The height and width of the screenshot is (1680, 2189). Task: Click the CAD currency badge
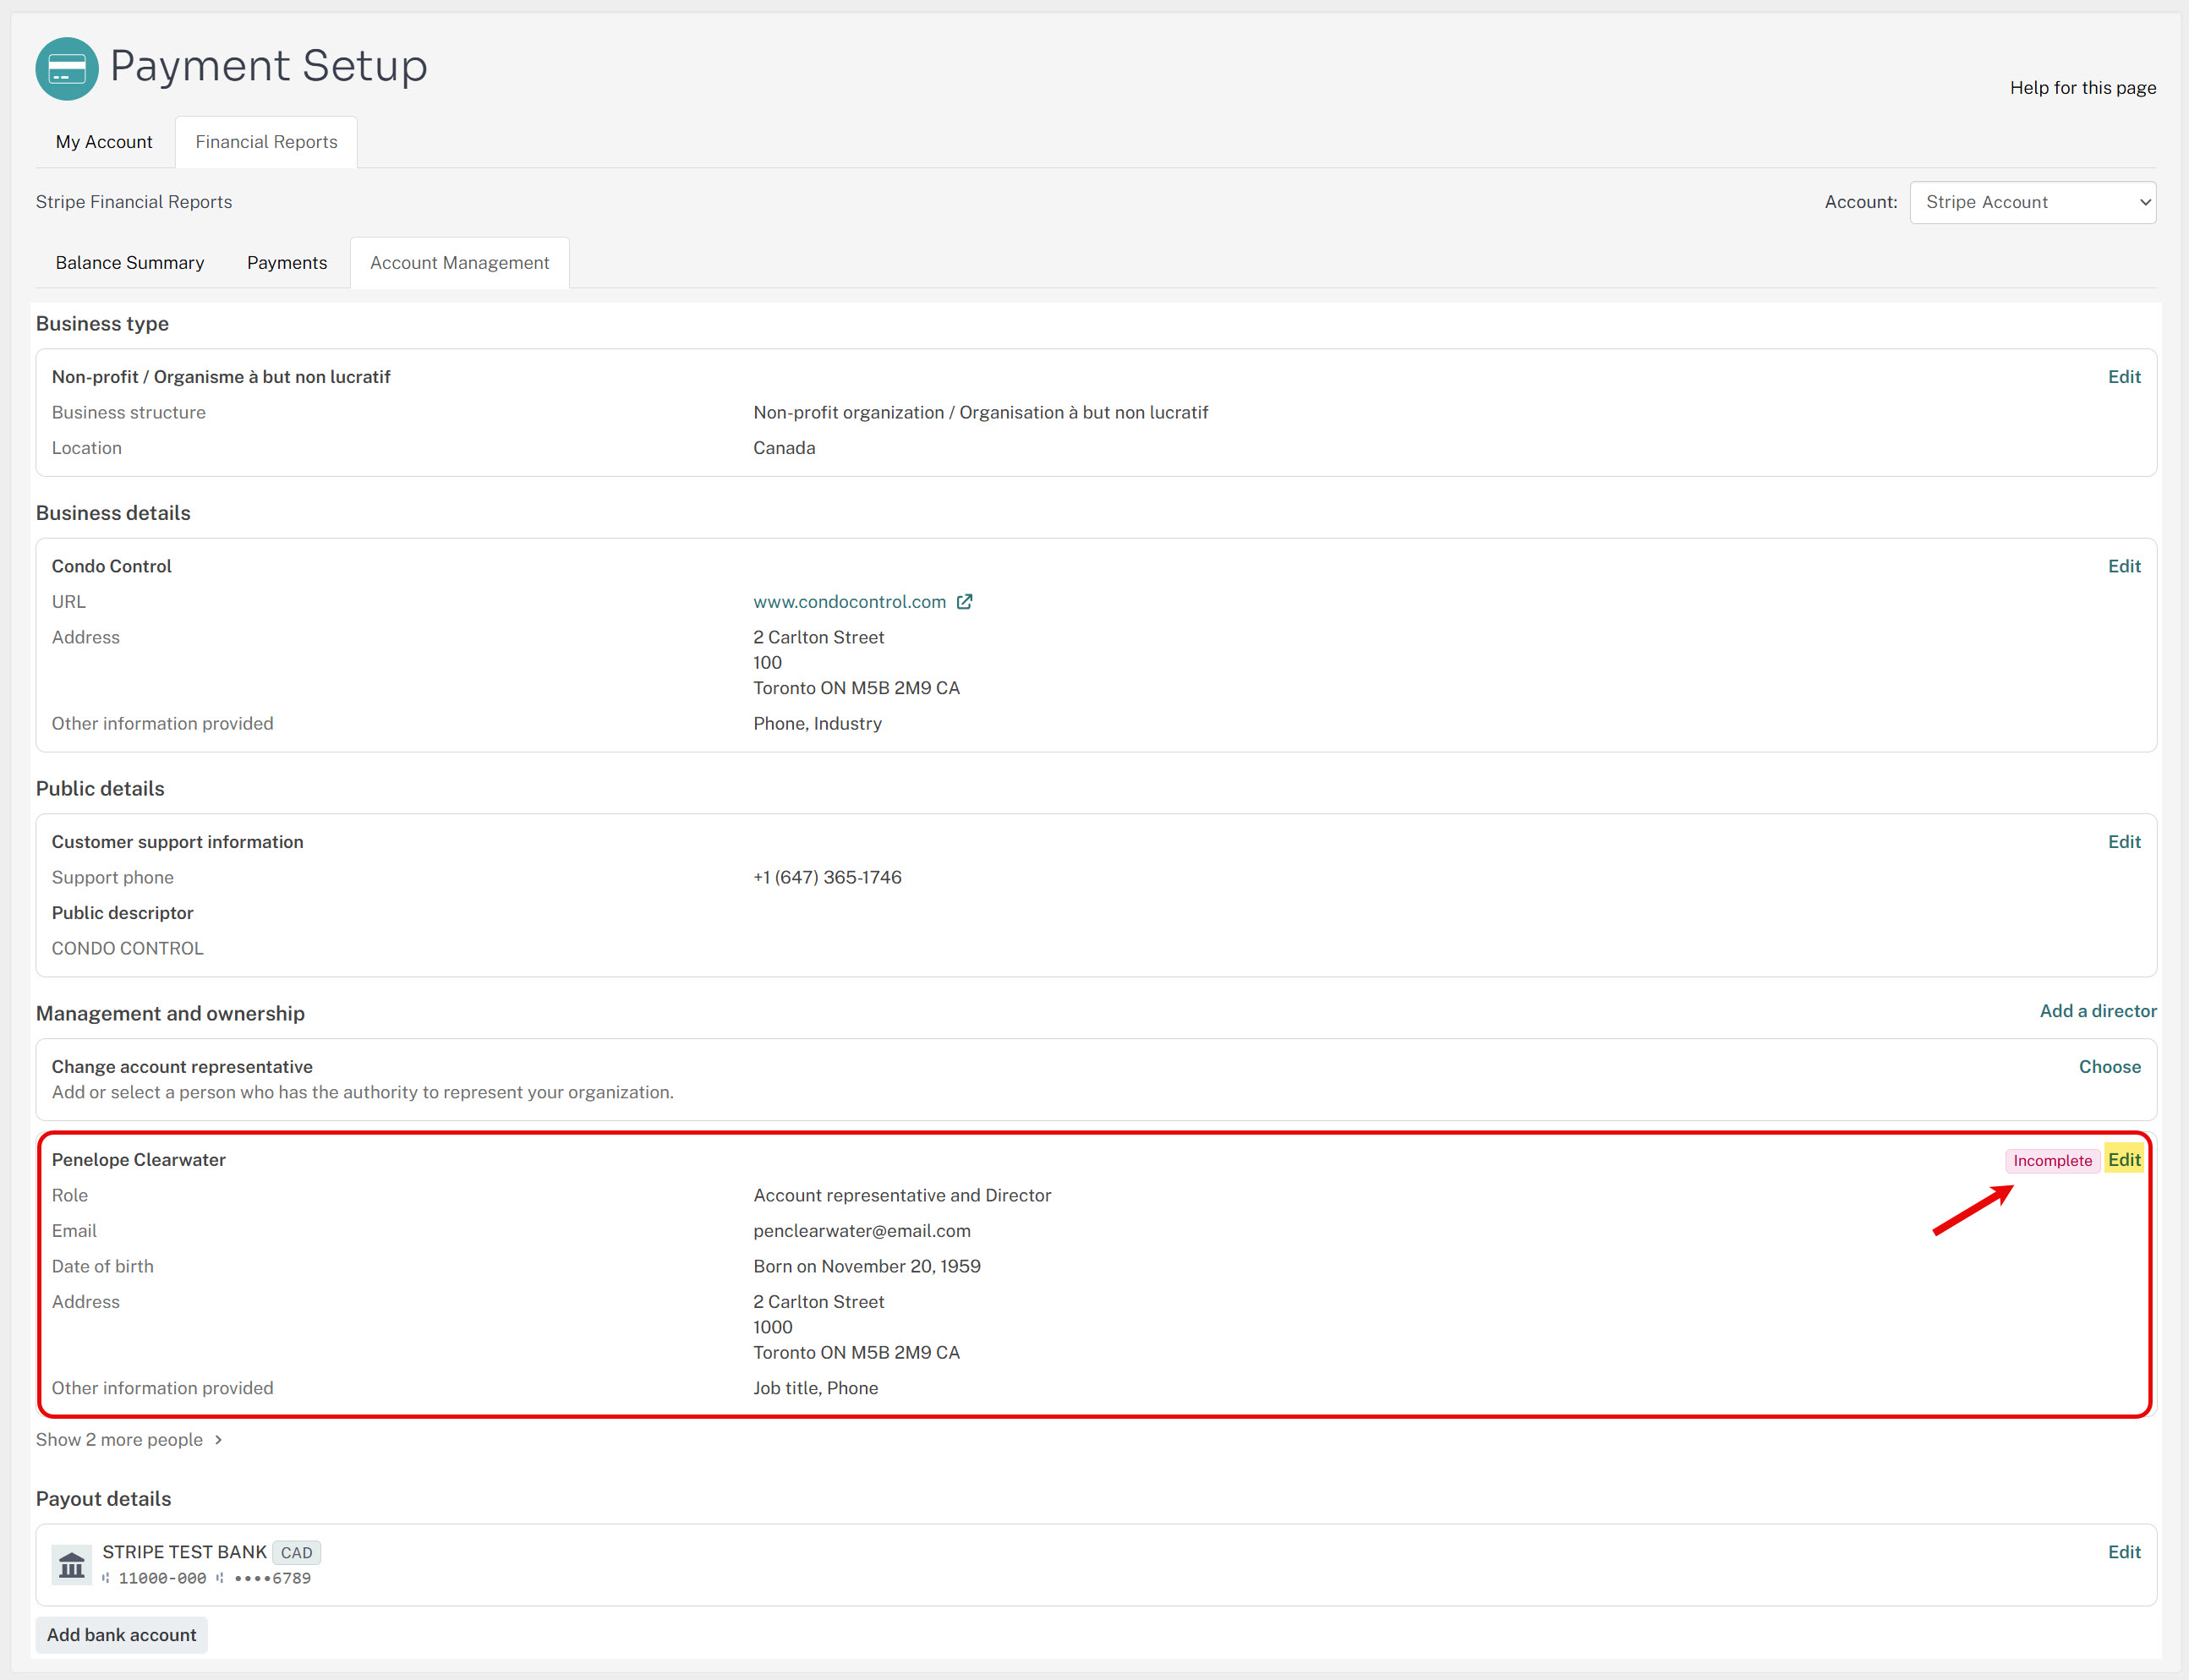[x=296, y=1553]
